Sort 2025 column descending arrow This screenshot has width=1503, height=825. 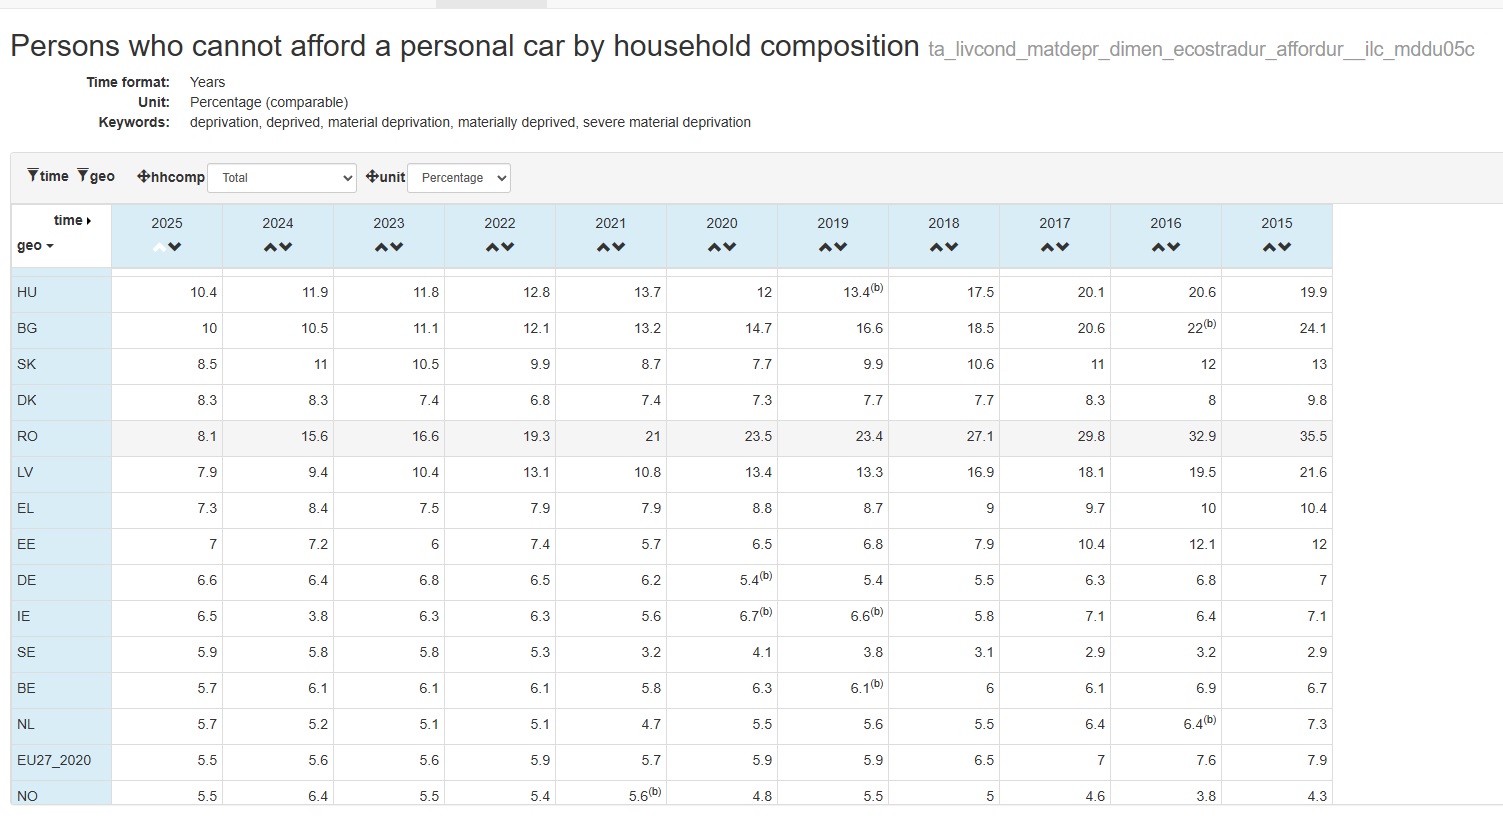coord(175,247)
